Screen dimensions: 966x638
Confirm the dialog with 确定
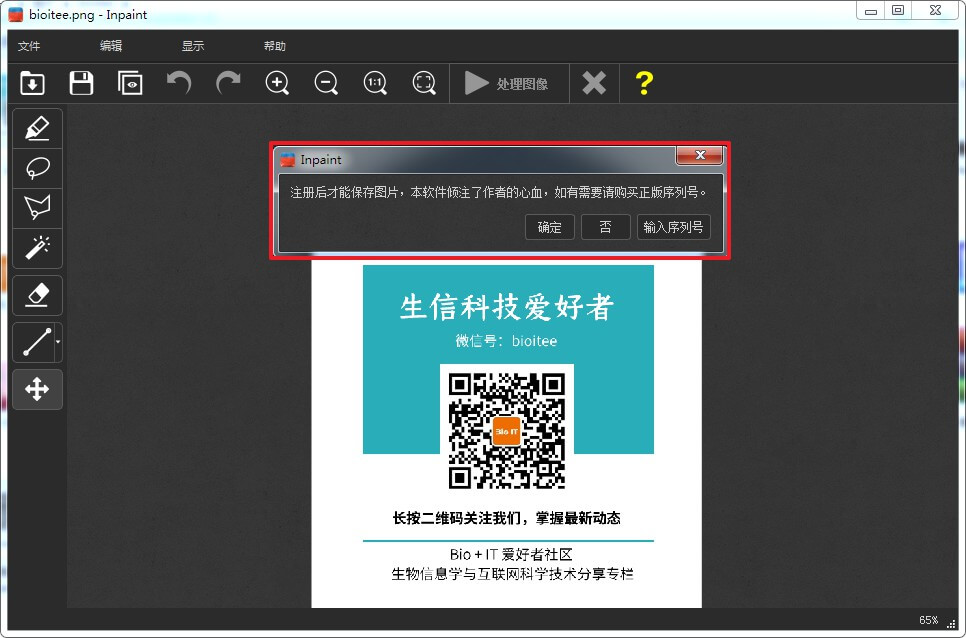pyautogui.click(x=550, y=227)
